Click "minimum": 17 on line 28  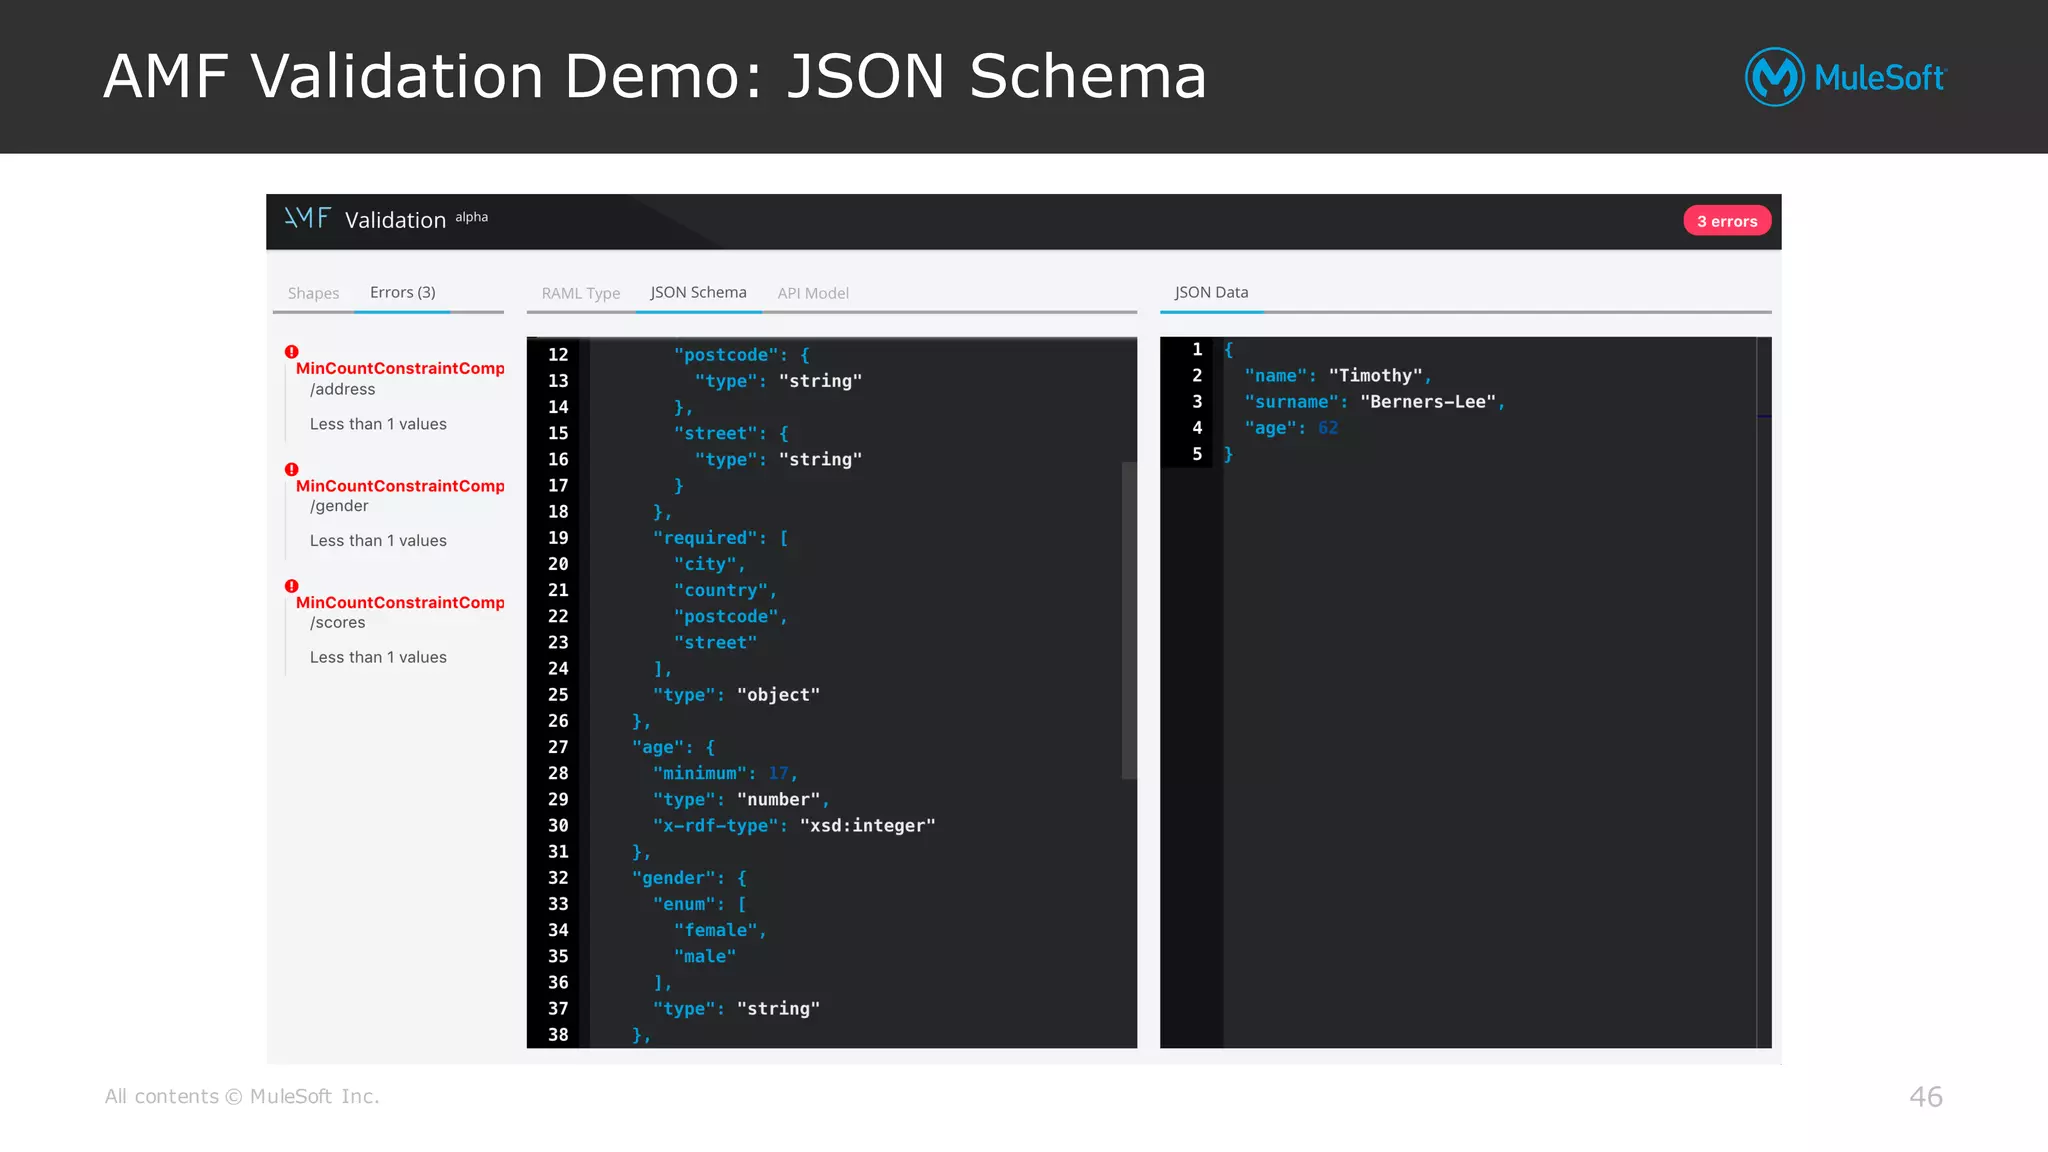(x=725, y=773)
